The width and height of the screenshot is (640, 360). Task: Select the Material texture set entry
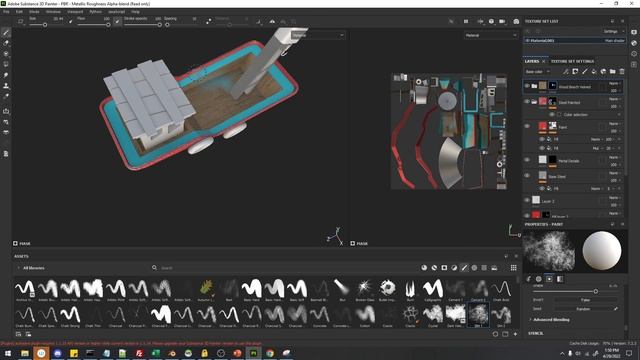tap(574, 40)
